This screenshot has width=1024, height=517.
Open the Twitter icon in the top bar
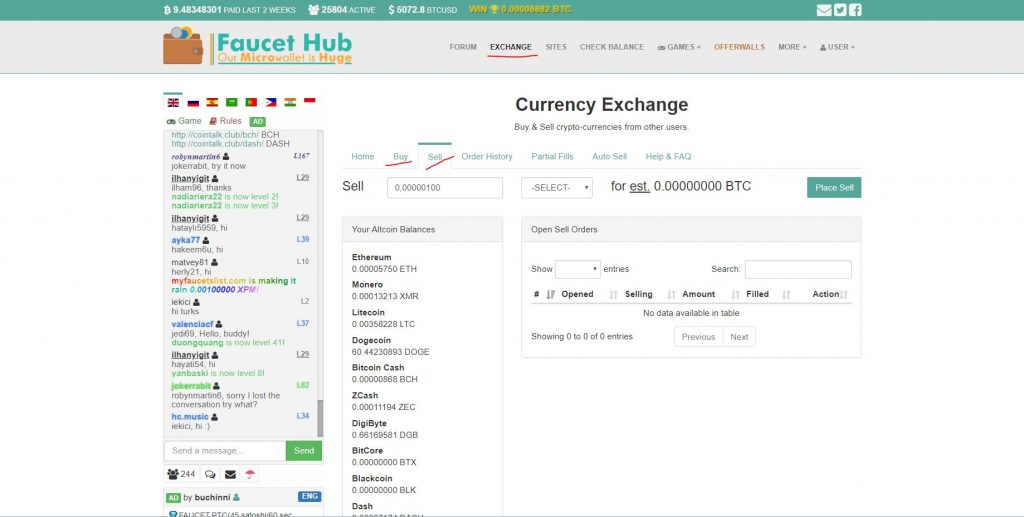[x=840, y=10]
